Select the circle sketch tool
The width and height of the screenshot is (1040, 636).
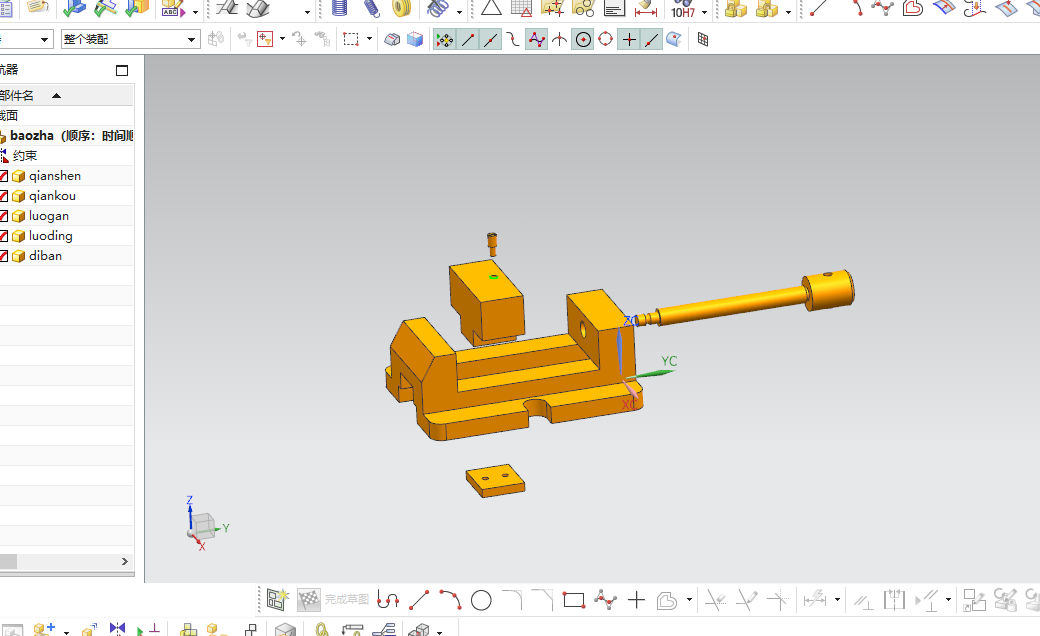click(x=481, y=600)
